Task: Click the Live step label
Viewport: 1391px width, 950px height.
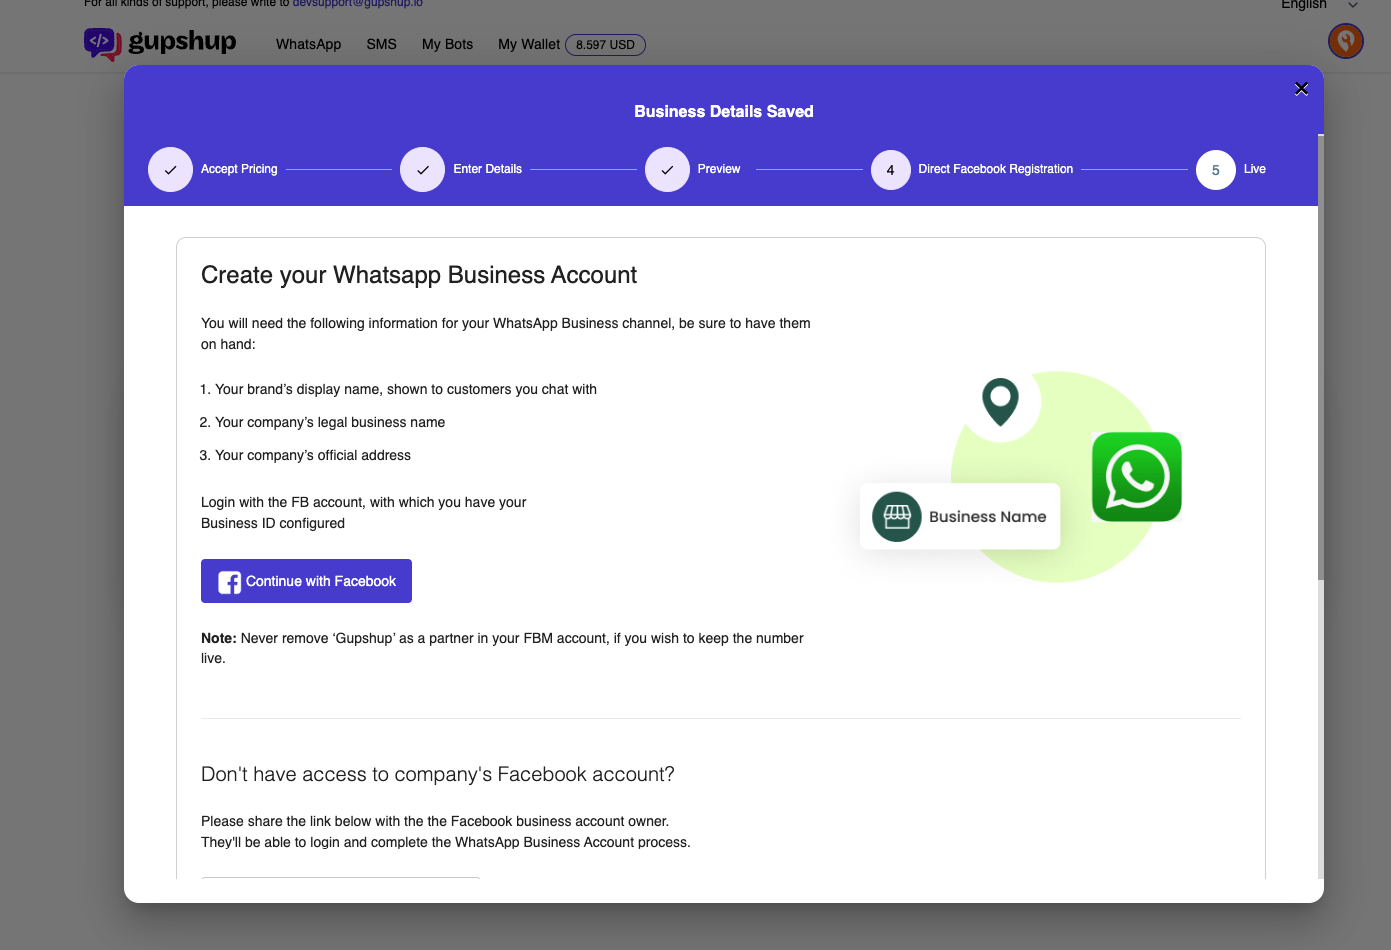Action: coord(1255,169)
